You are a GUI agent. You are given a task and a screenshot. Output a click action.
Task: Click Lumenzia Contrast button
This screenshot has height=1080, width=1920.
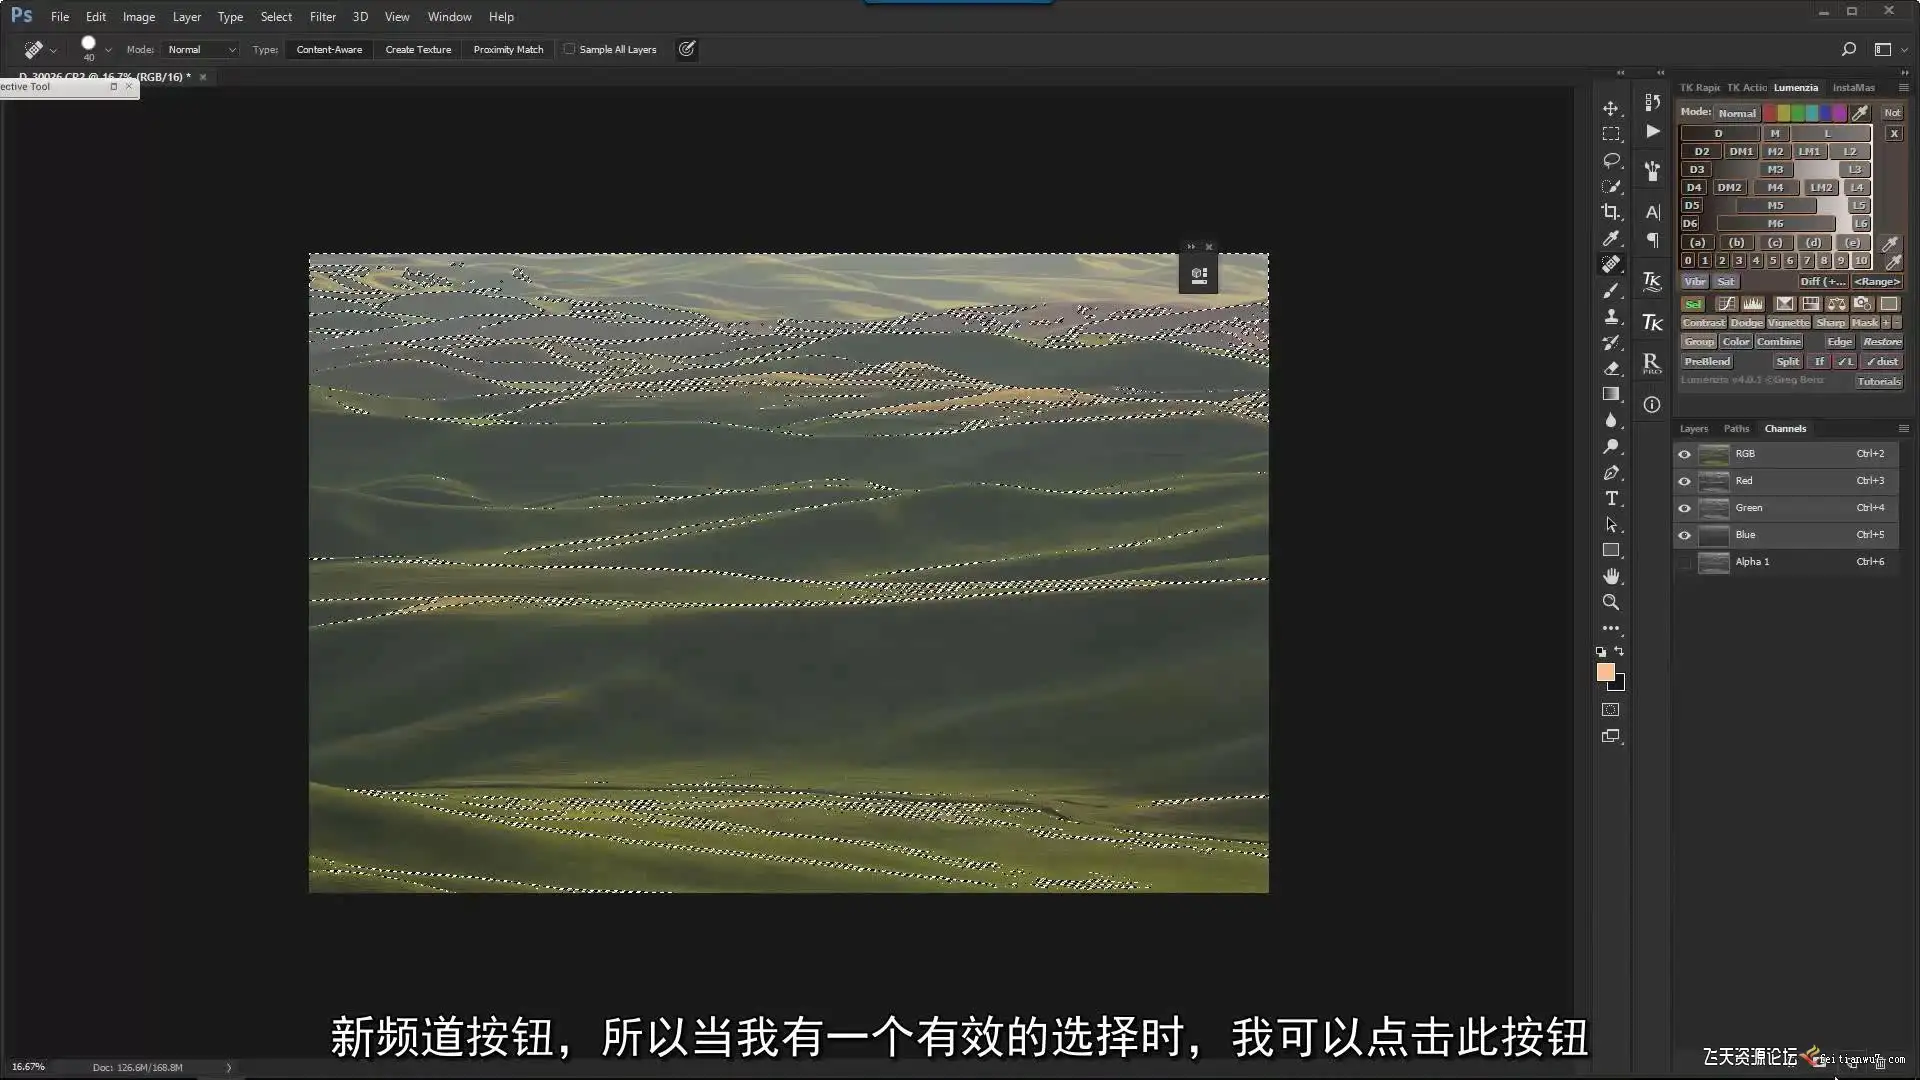coord(1702,323)
